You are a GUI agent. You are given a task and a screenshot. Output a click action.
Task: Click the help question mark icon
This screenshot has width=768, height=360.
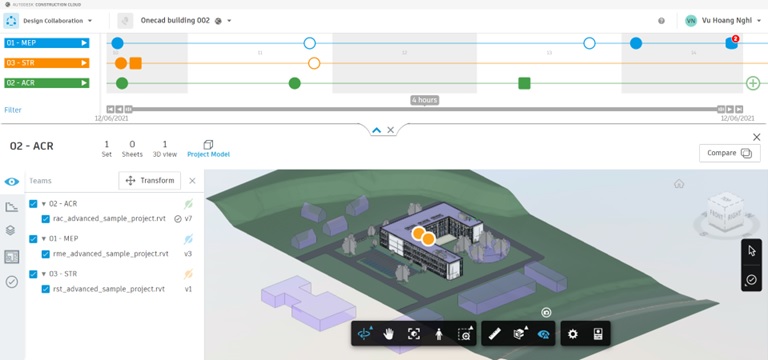coord(661,21)
